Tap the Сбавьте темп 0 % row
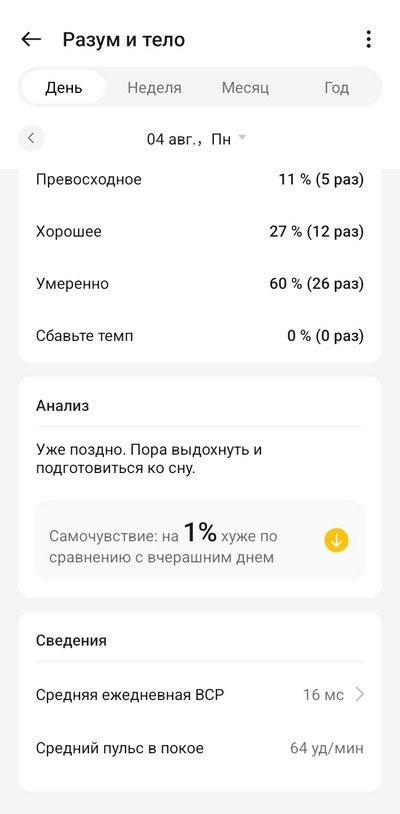 [200, 335]
